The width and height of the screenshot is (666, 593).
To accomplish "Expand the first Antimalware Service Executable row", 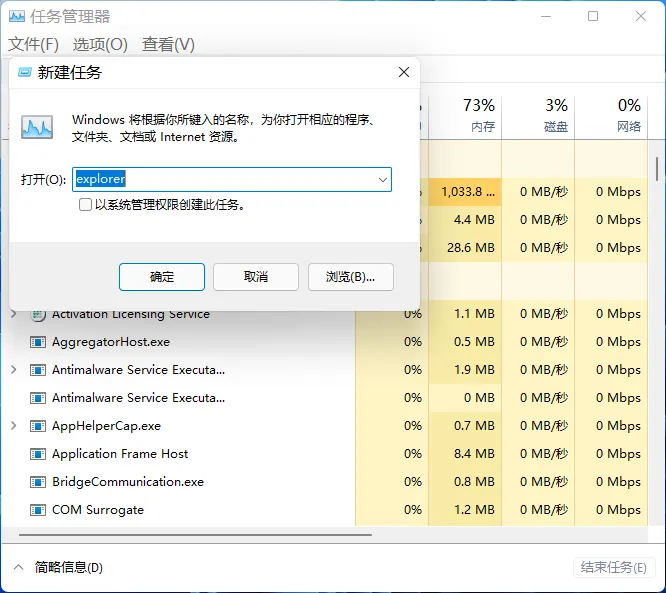I will [x=14, y=370].
